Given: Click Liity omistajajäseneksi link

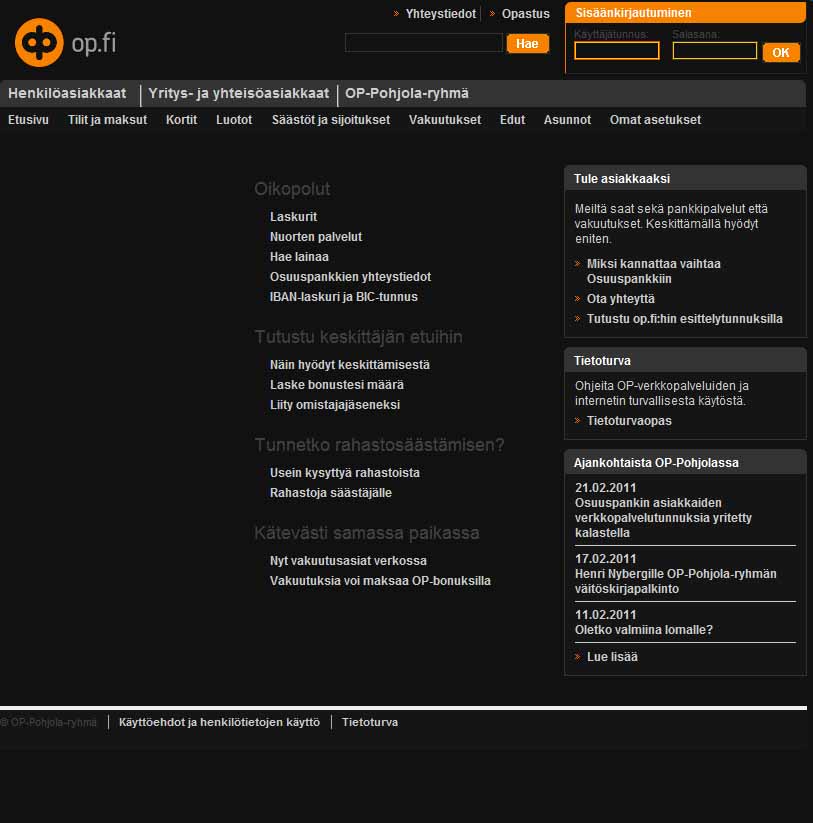Looking at the screenshot, I should [335, 405].
